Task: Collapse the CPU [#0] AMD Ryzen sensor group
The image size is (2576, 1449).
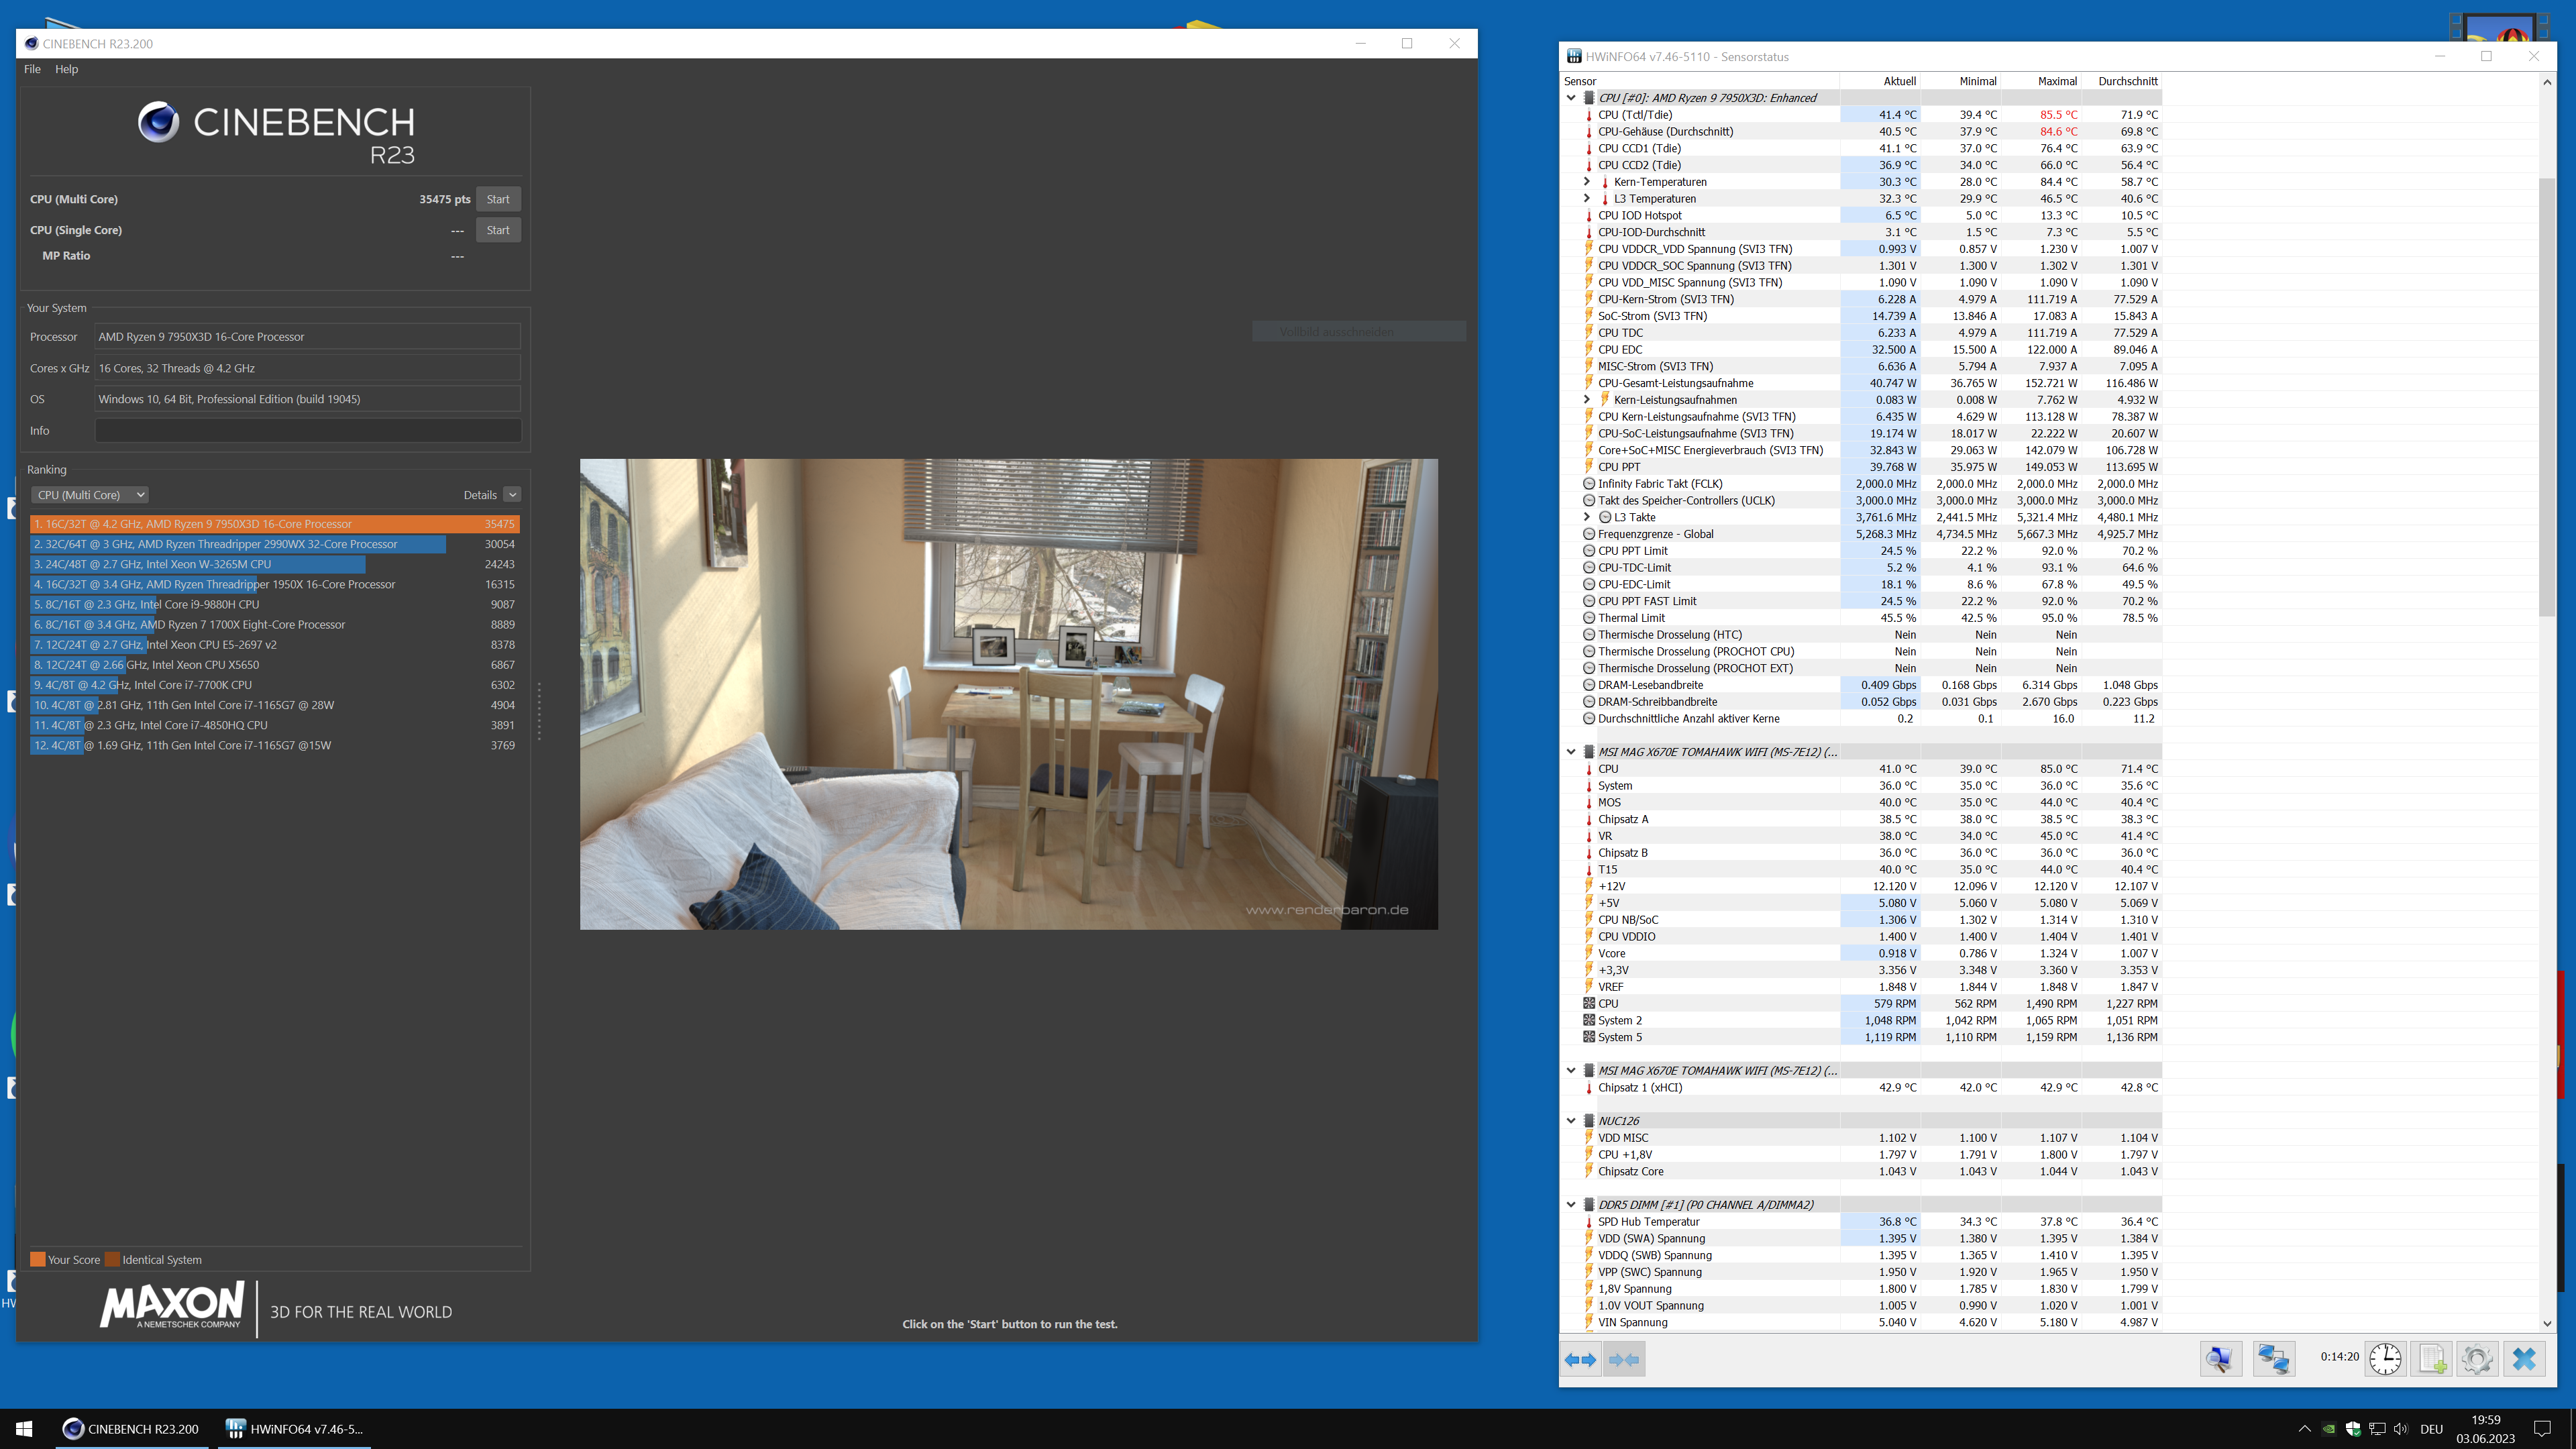Action: tap(1571, 98)
